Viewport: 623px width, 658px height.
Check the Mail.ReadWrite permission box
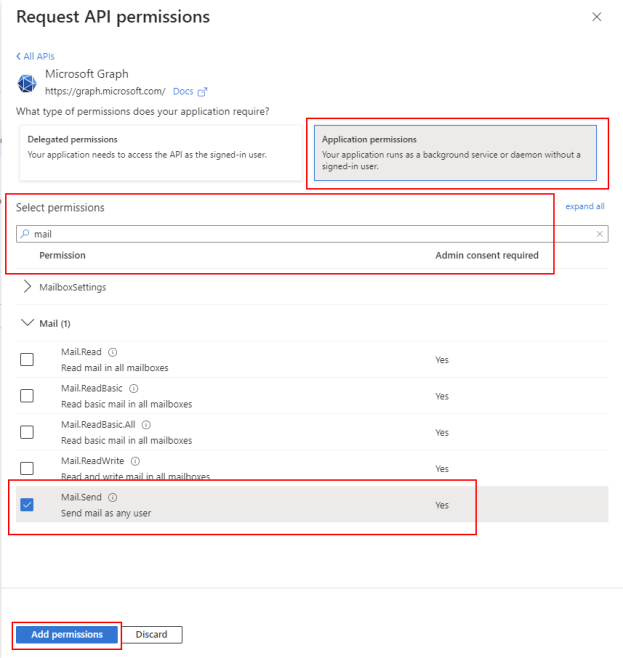coord(27,468)
